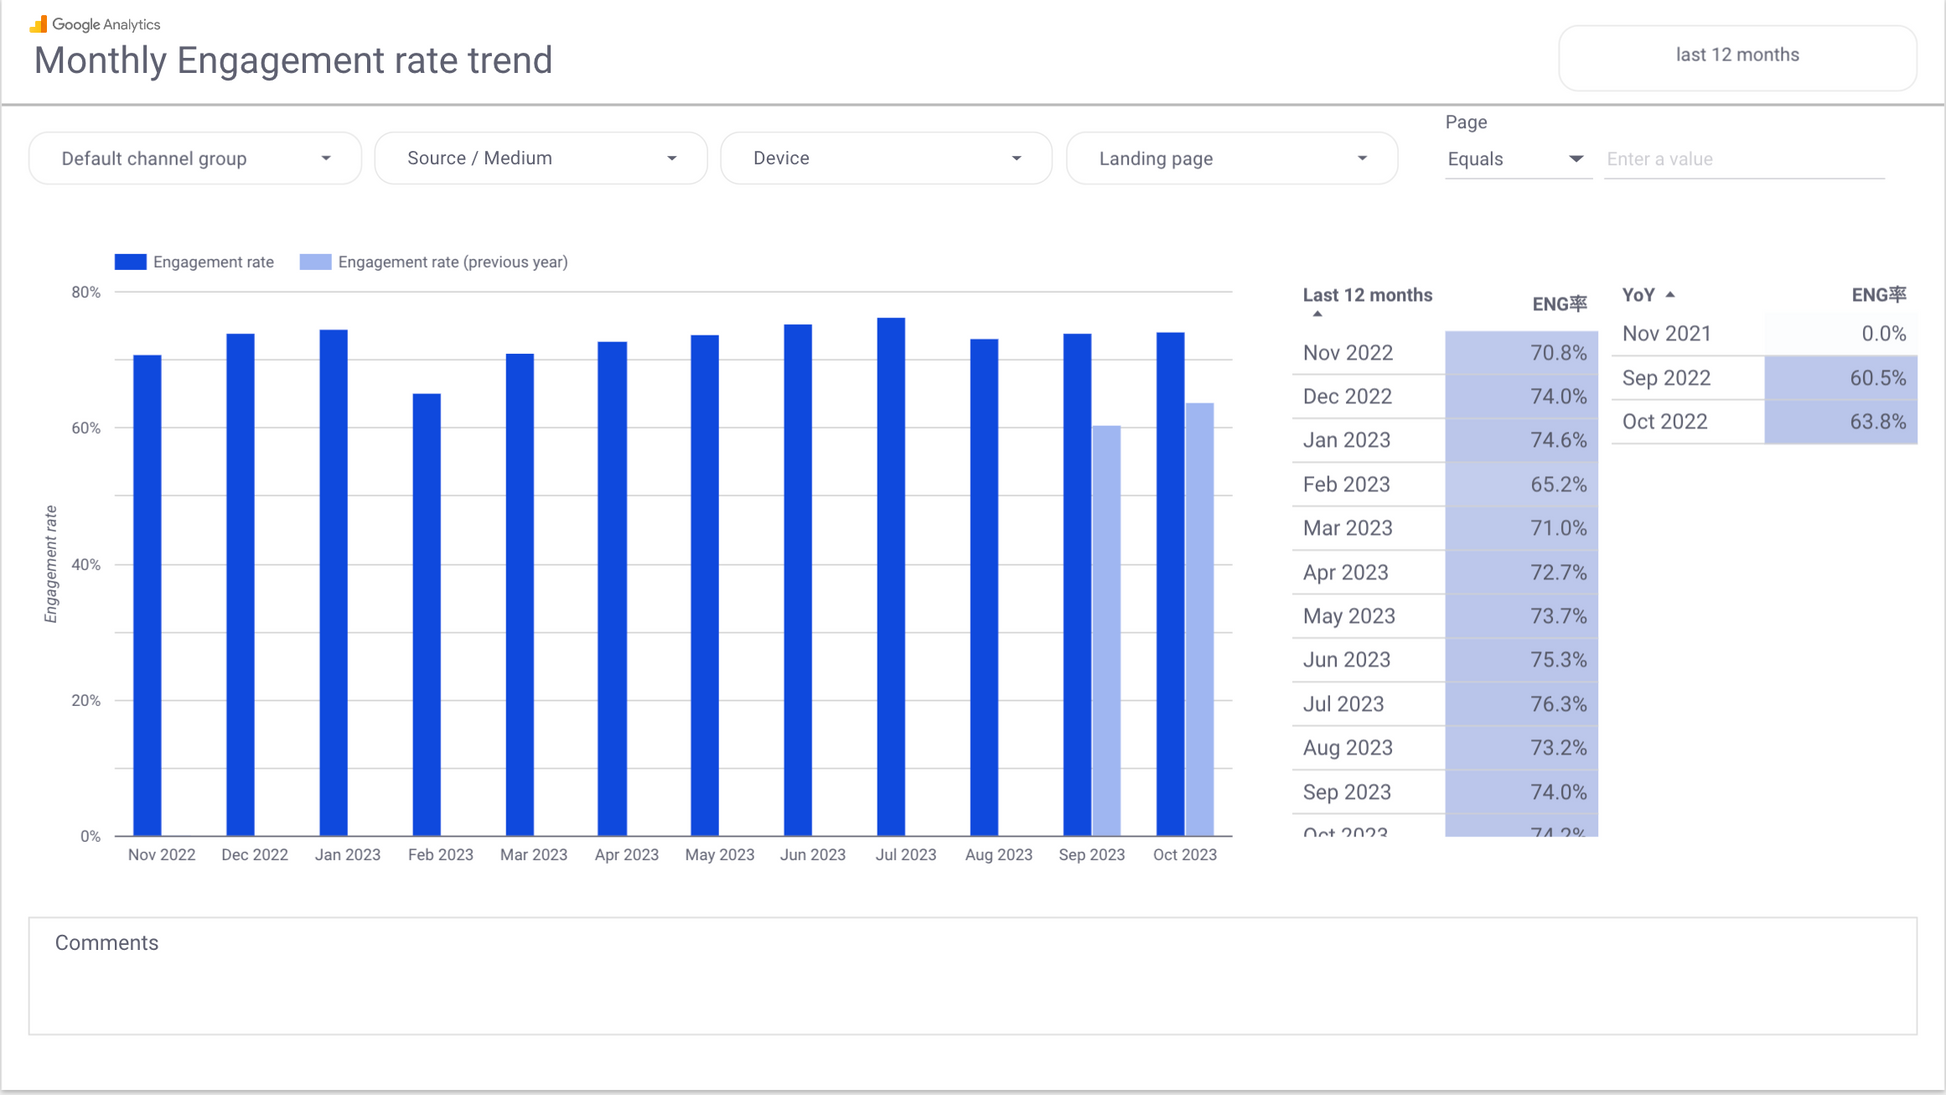Expand the Landing page filter

(1232, 159)
